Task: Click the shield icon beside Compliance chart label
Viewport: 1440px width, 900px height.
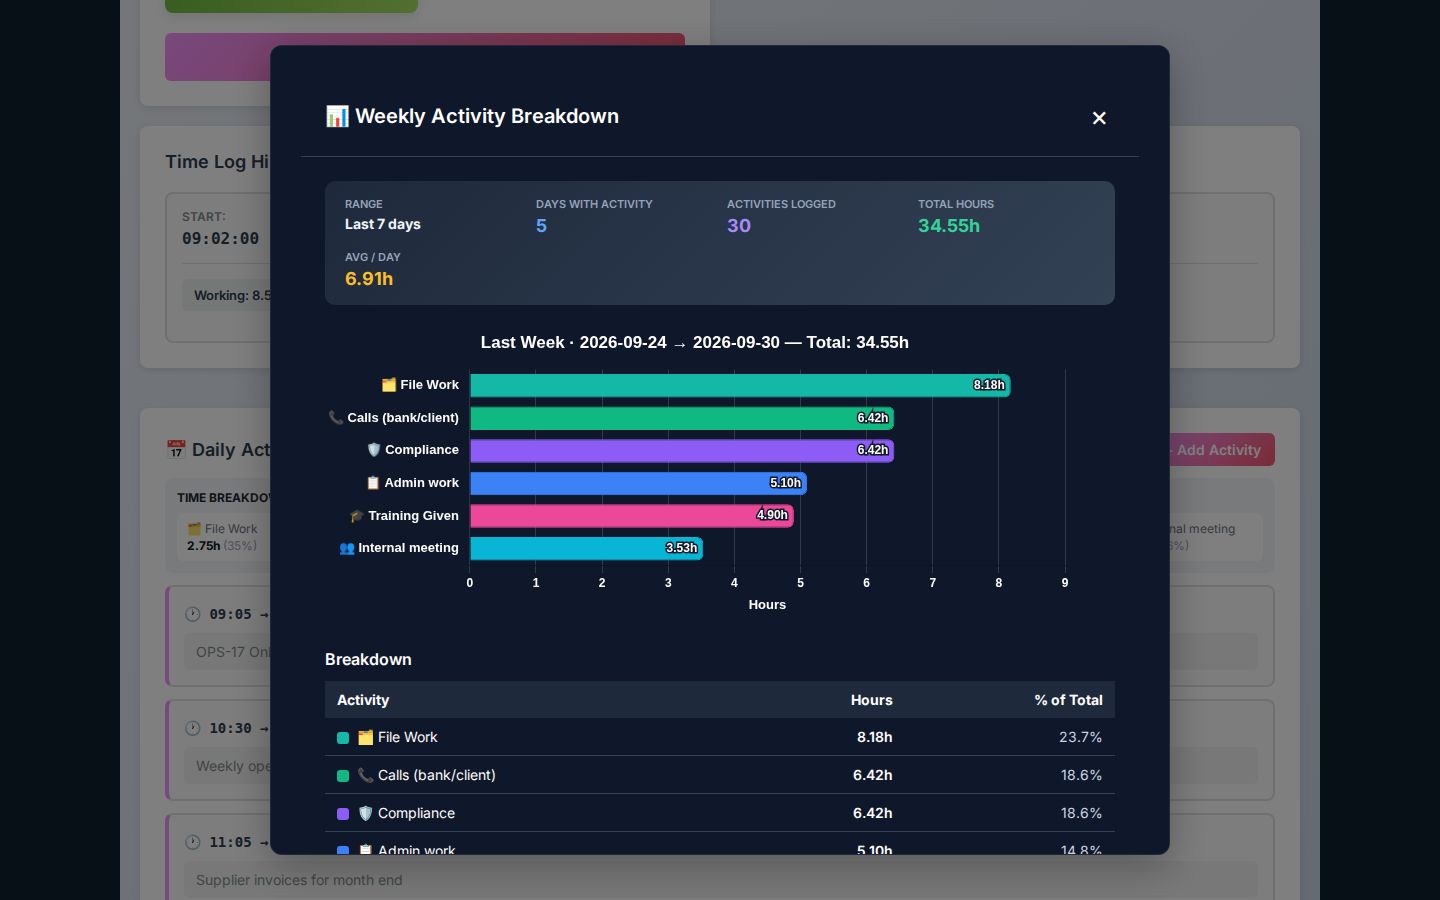Action: tap(374, 450)
